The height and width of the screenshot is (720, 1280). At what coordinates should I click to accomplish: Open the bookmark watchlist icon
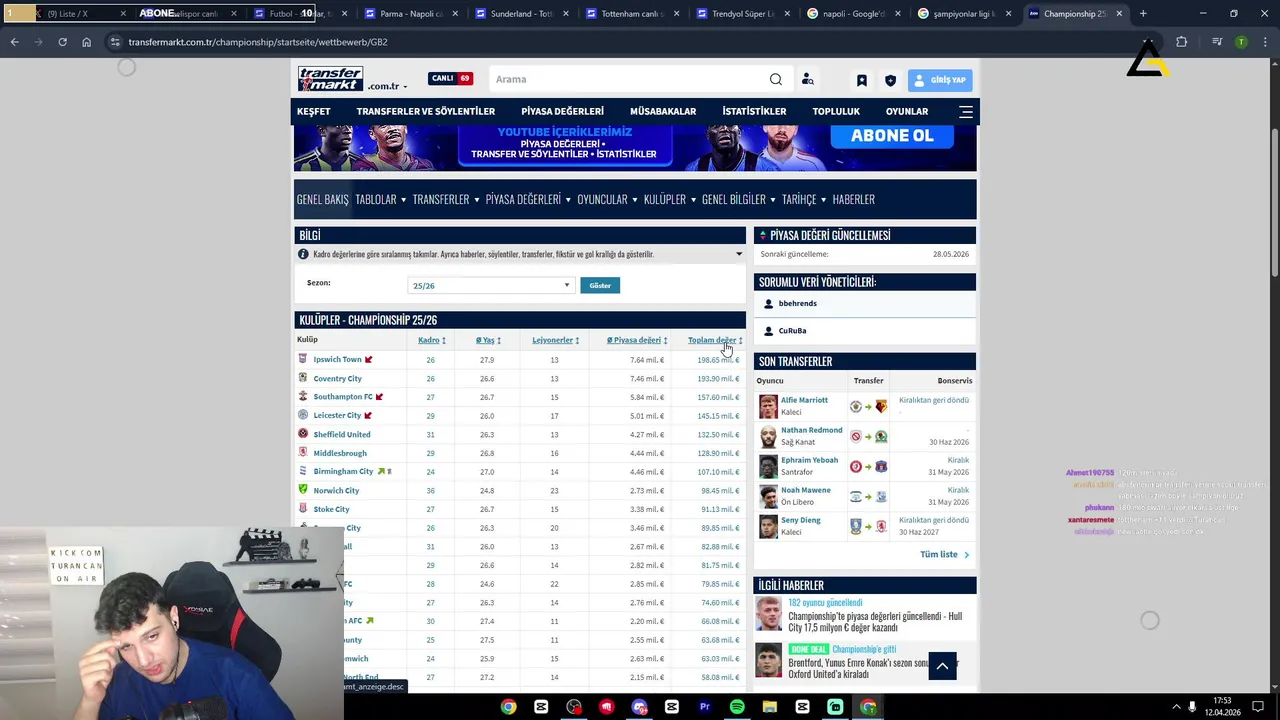(x=861, y=80)
